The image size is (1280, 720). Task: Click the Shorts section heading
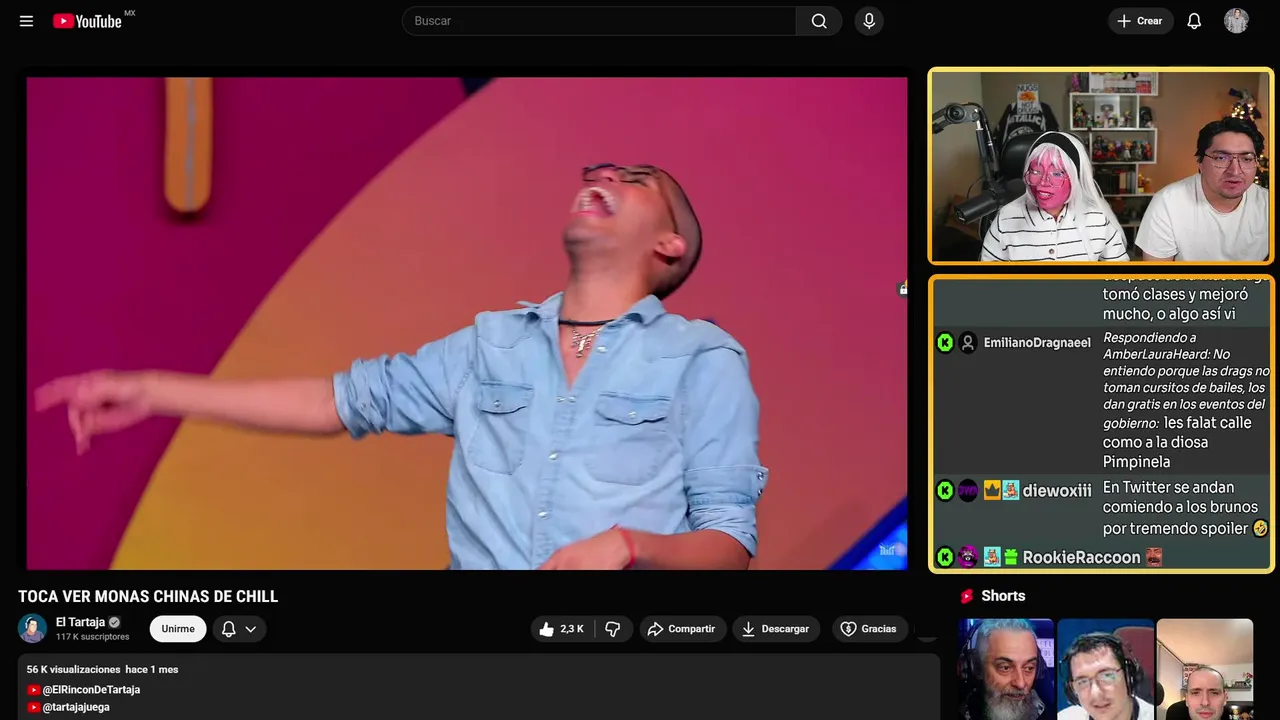click(x=1003, y=596)
